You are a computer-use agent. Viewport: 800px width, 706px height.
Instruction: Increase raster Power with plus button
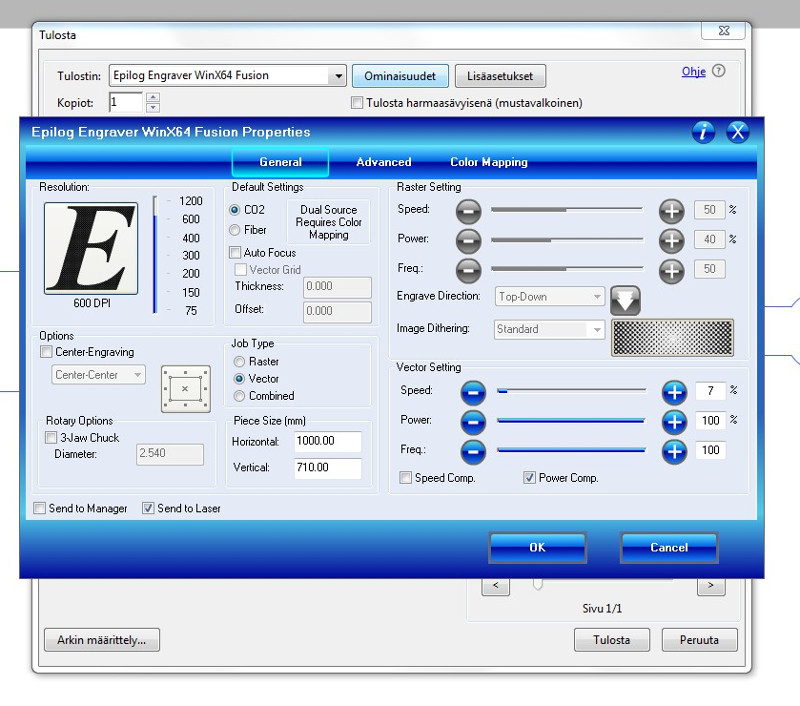671,241
